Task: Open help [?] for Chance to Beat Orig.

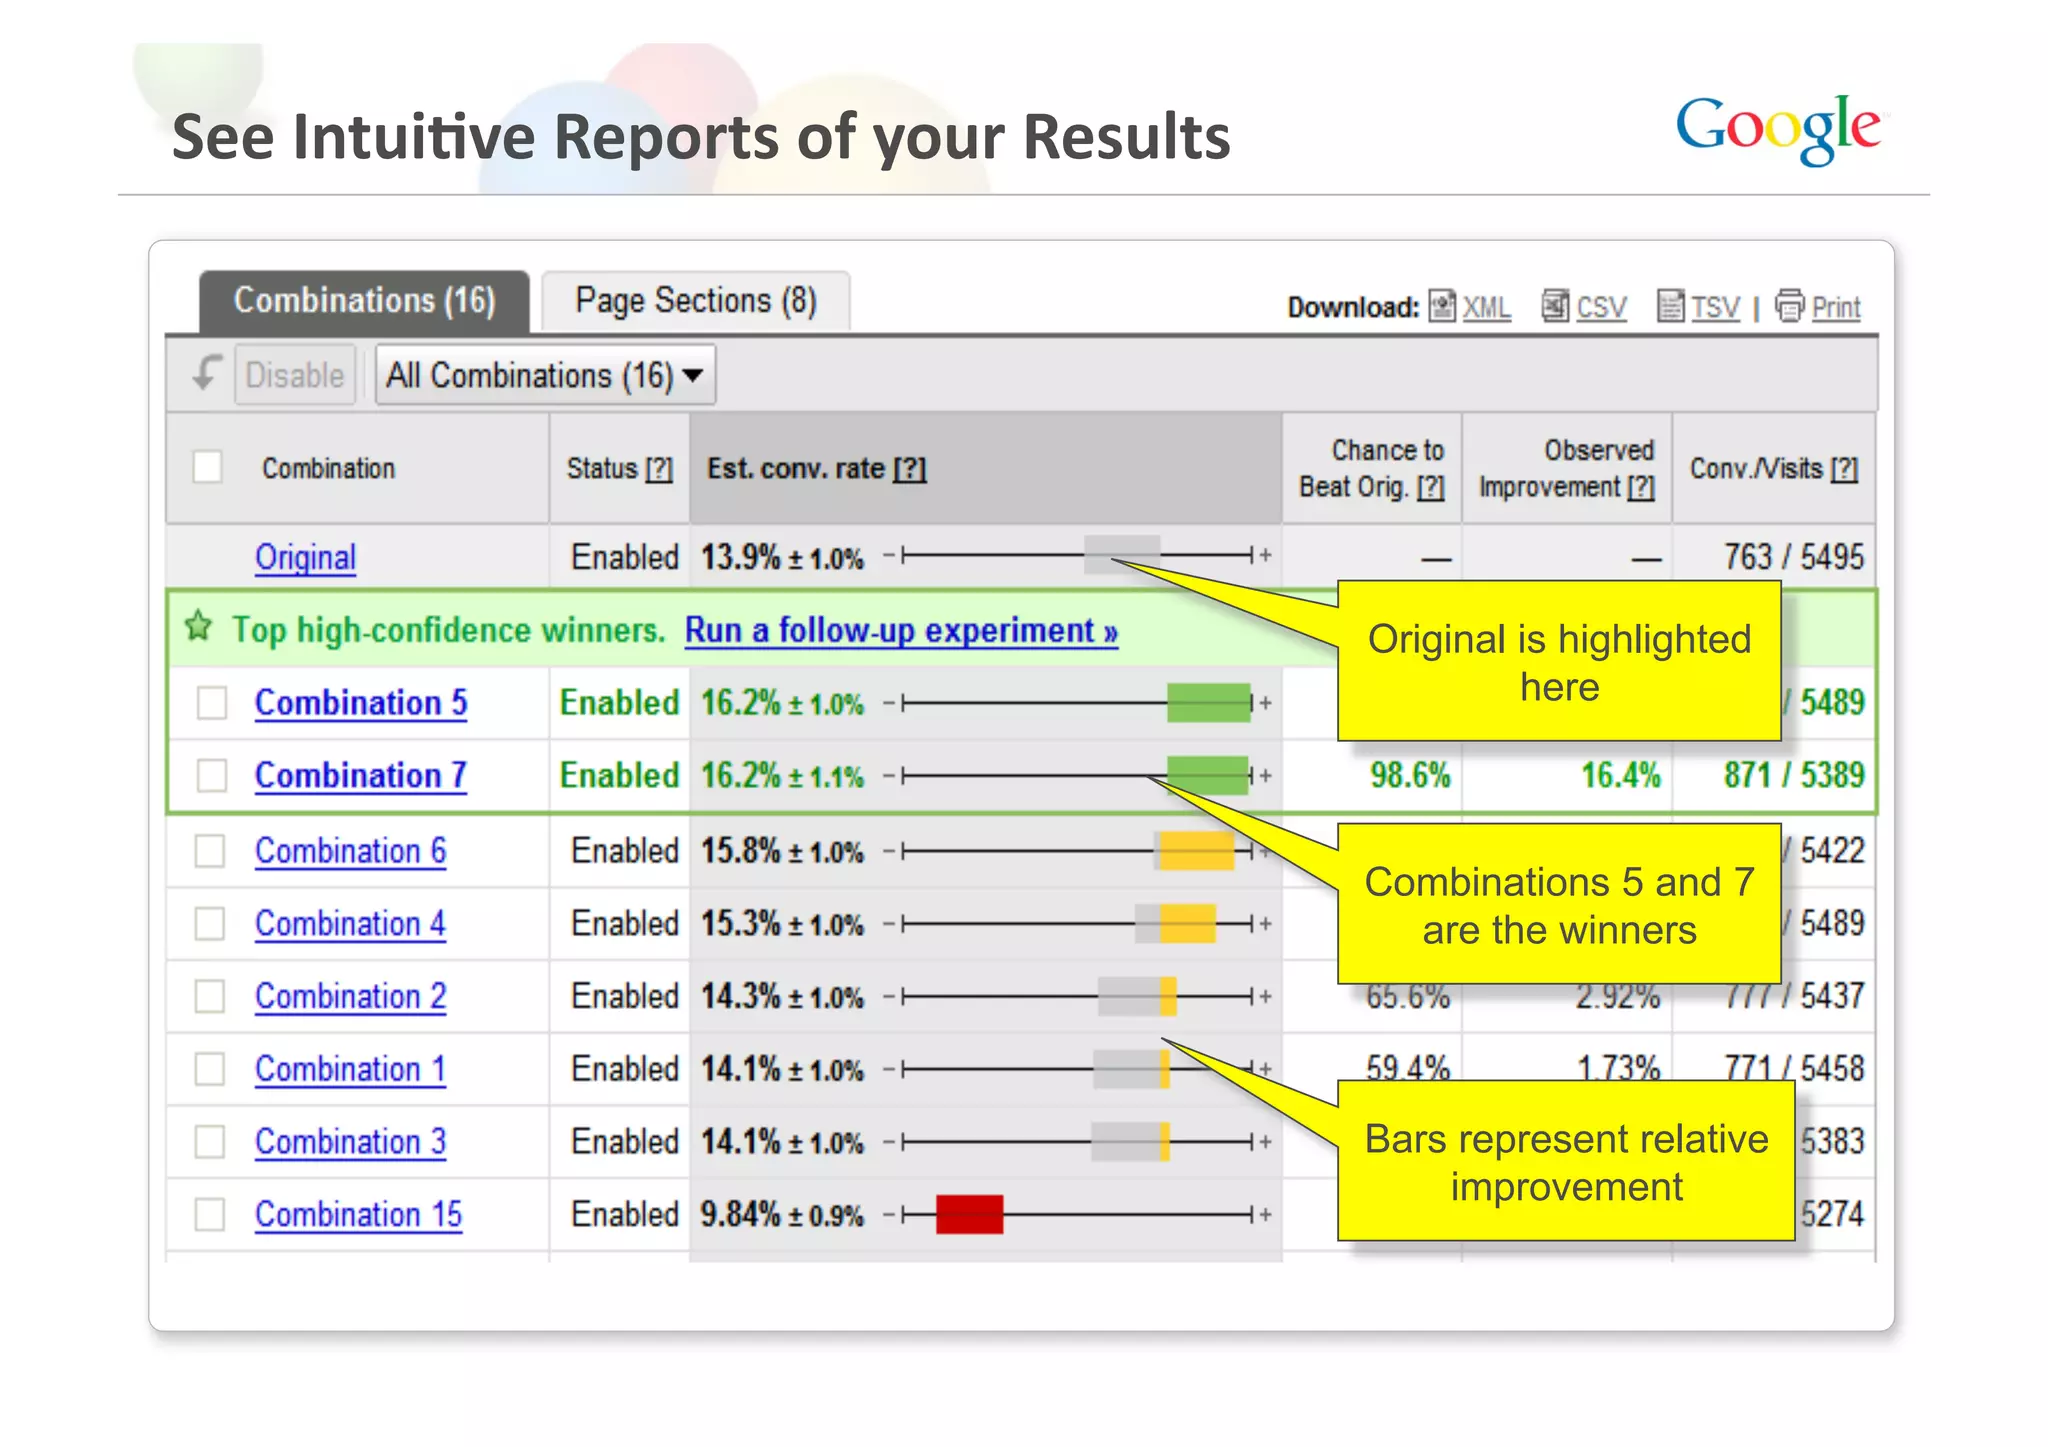Action: tap(1431, 487)
